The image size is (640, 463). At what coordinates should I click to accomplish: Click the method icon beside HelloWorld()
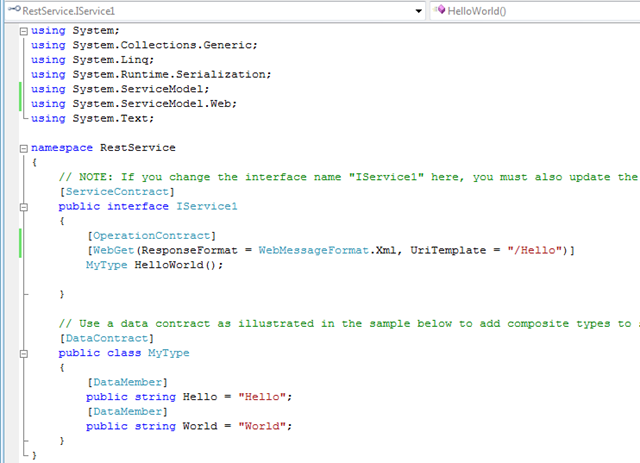pos(439,9)
